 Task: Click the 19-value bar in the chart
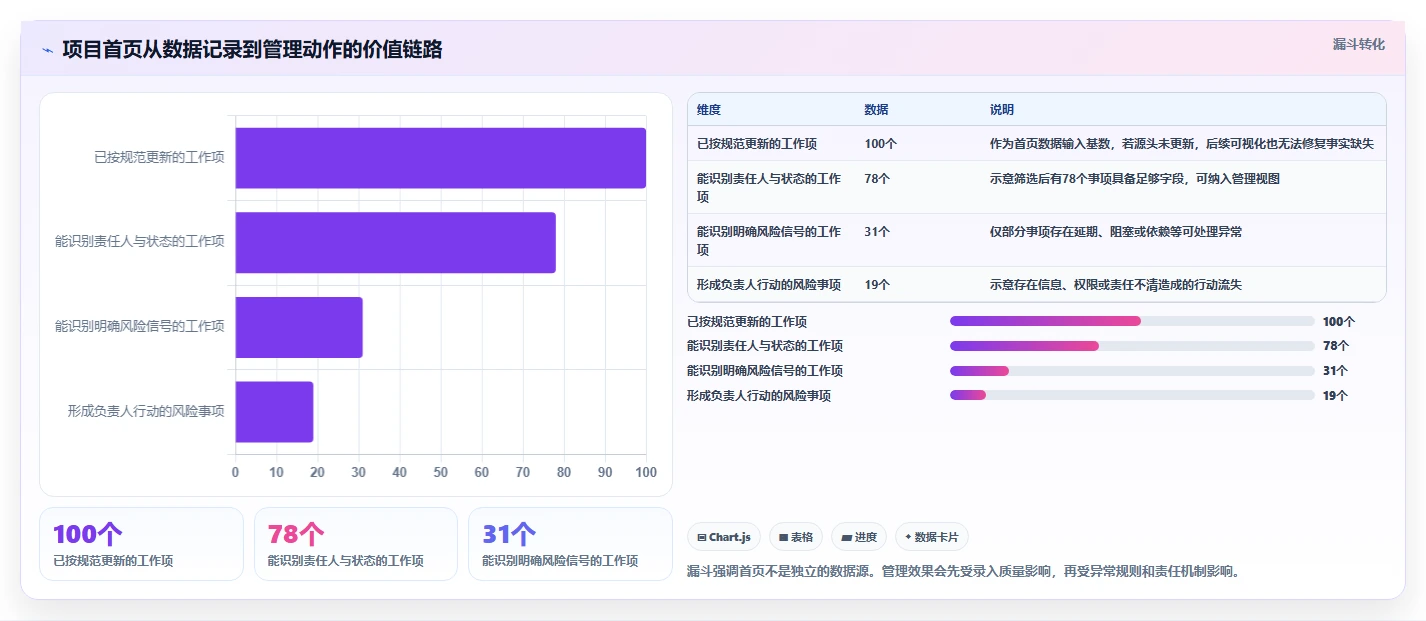pos(274,412)
